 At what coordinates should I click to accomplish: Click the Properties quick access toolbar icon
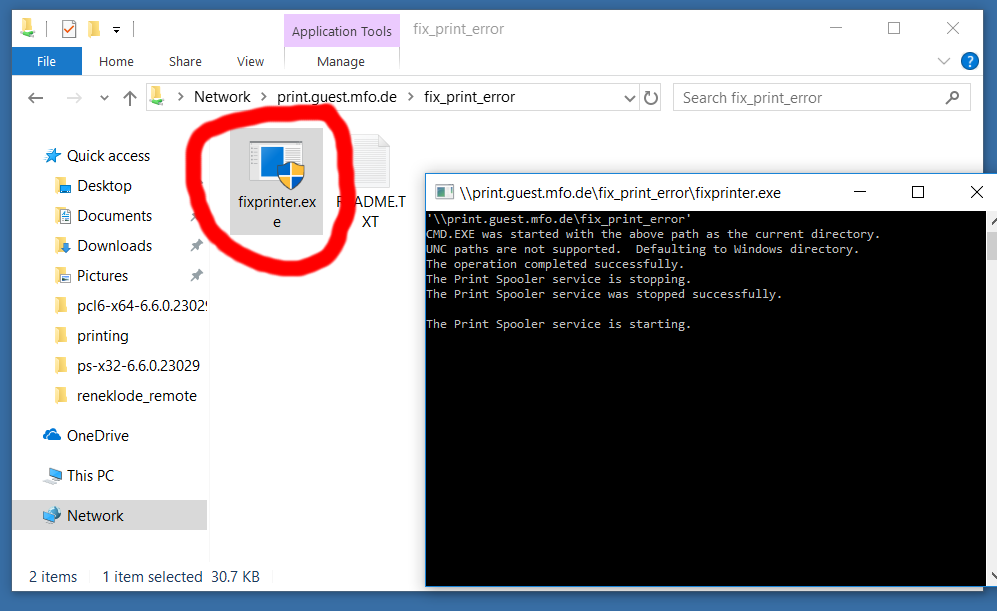69,29
